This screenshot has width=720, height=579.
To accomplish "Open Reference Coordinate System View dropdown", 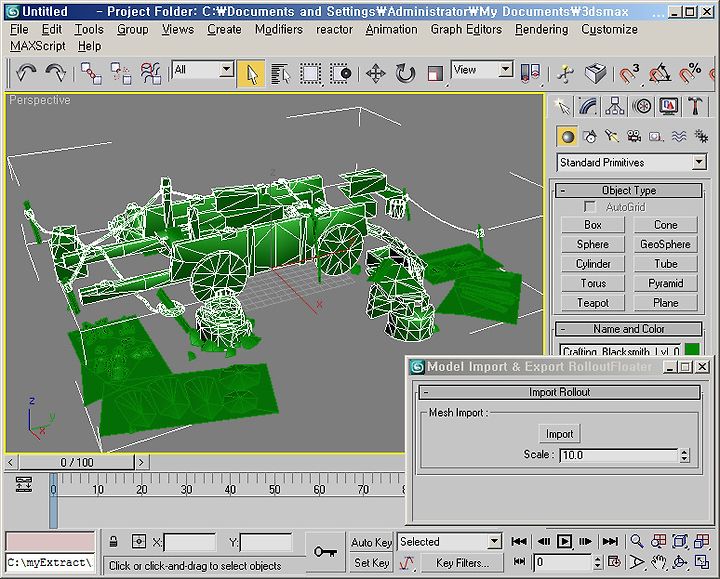I will [x=482, y=70].
